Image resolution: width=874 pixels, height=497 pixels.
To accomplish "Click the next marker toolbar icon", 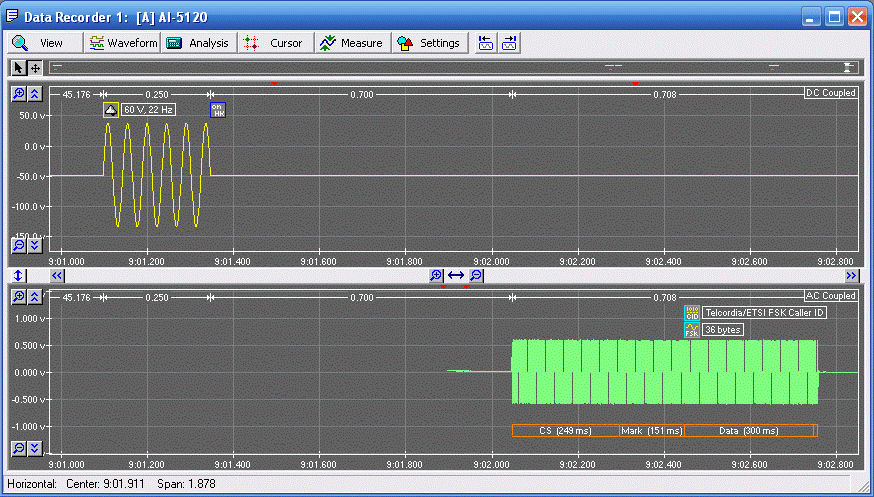I will pos(509,43).
